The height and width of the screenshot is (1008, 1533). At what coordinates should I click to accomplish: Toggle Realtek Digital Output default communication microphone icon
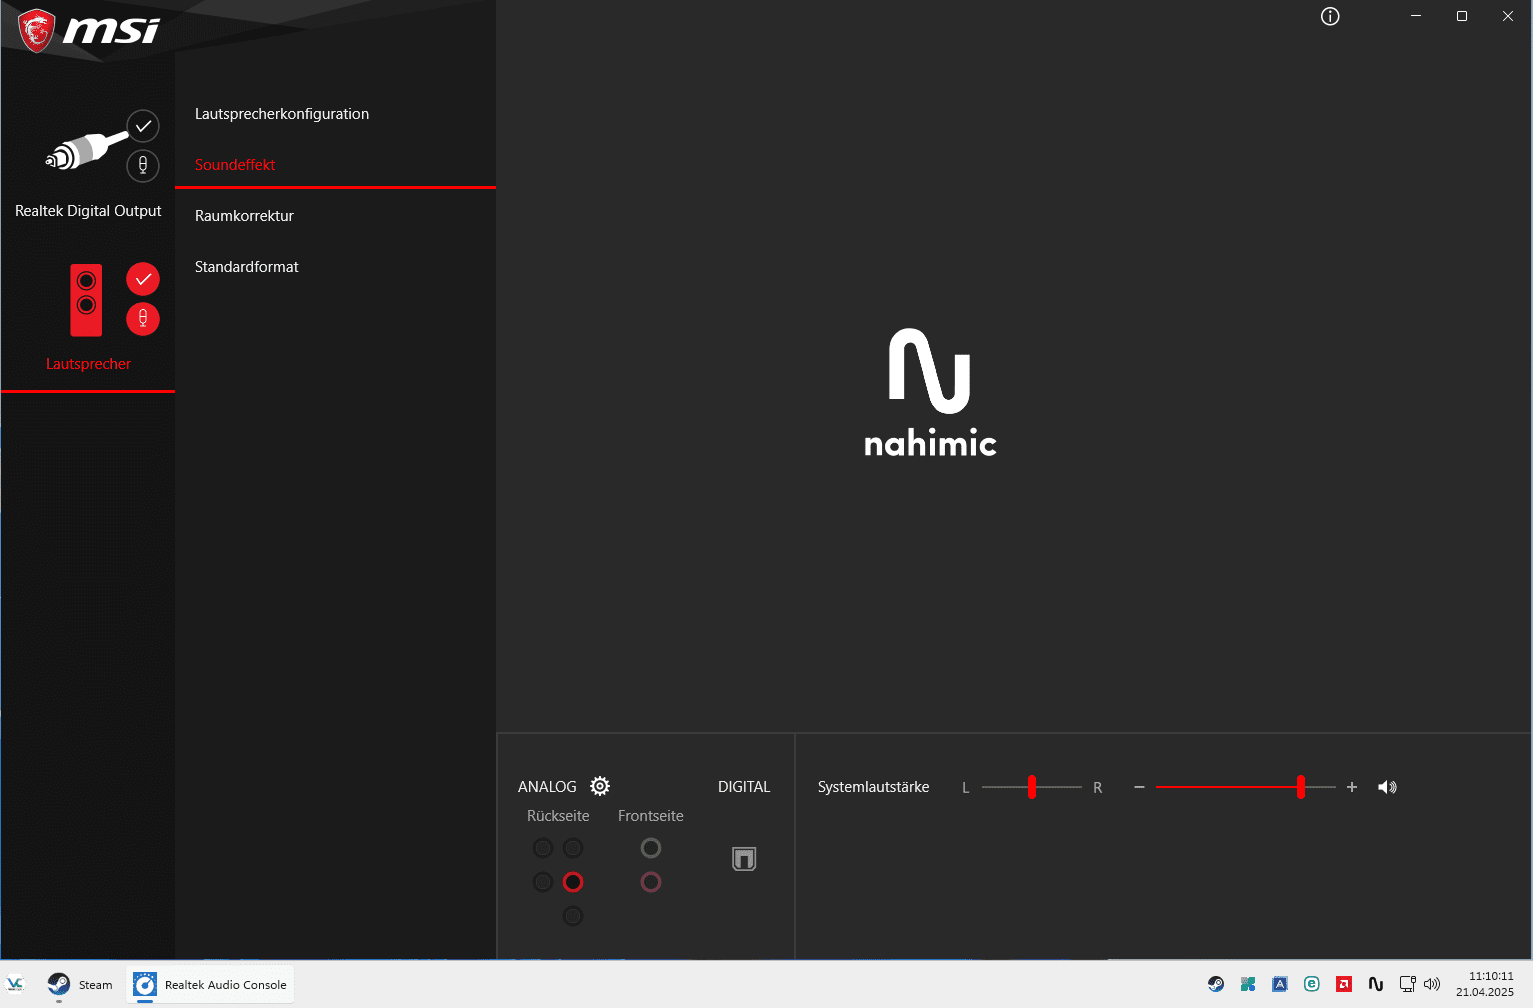pos(143,165)
